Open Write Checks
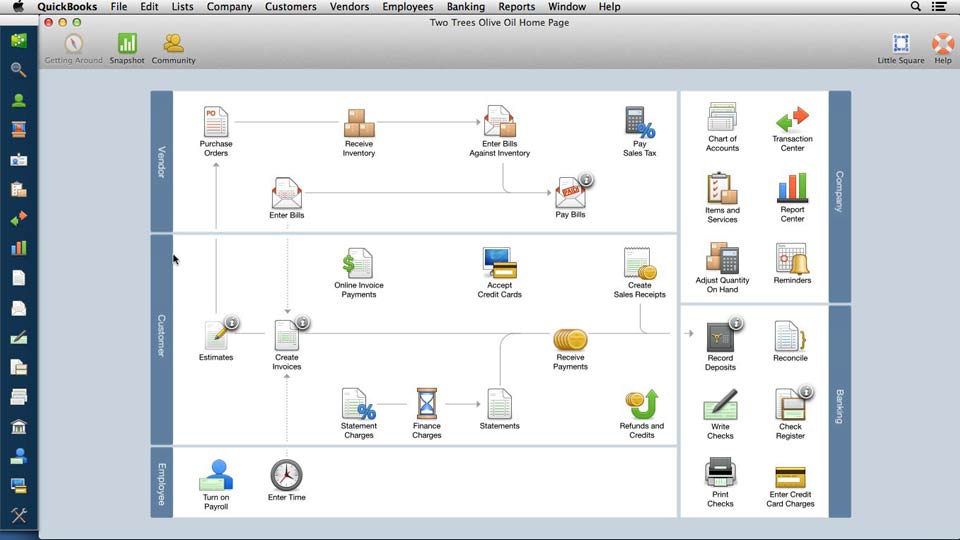 pos(720,404)
